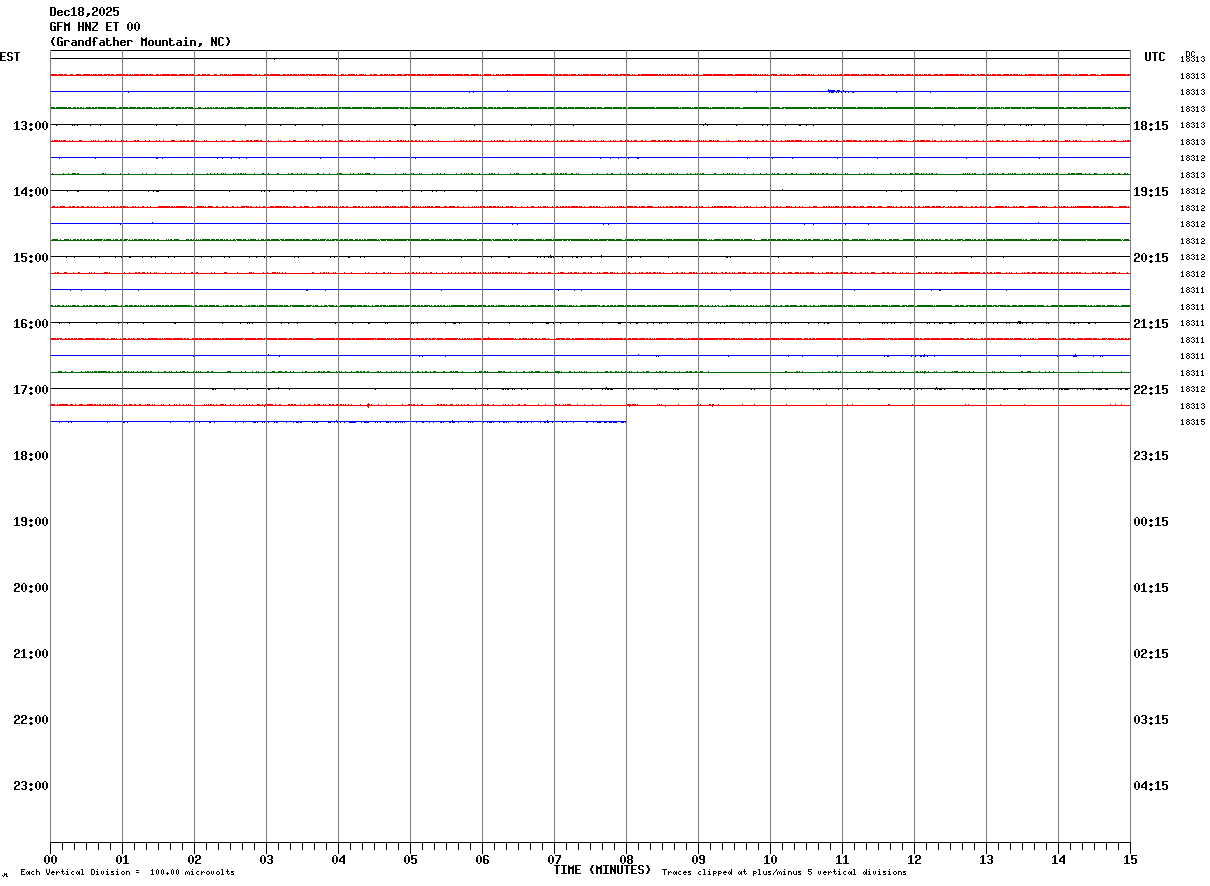
Task: Select the 01:15 UTC row label
Action: (x=1151, y=587)
